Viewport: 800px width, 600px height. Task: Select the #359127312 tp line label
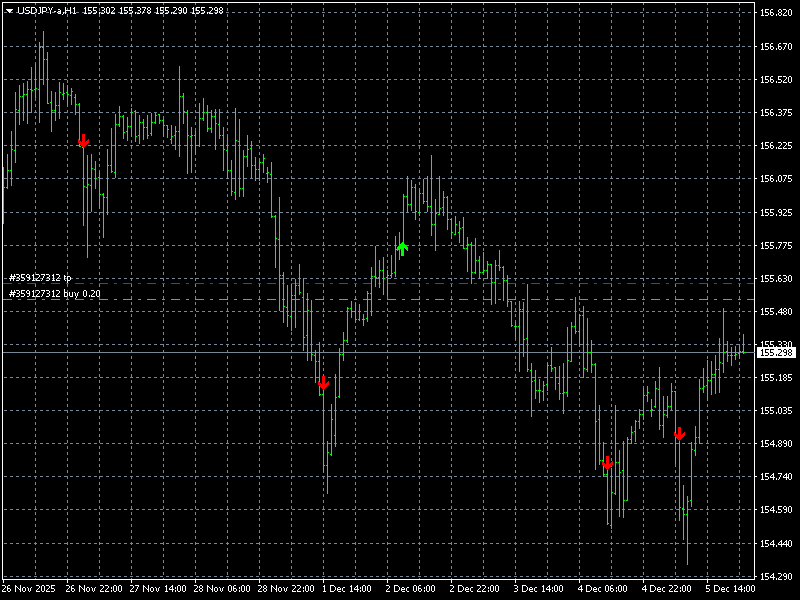(40, 277)
